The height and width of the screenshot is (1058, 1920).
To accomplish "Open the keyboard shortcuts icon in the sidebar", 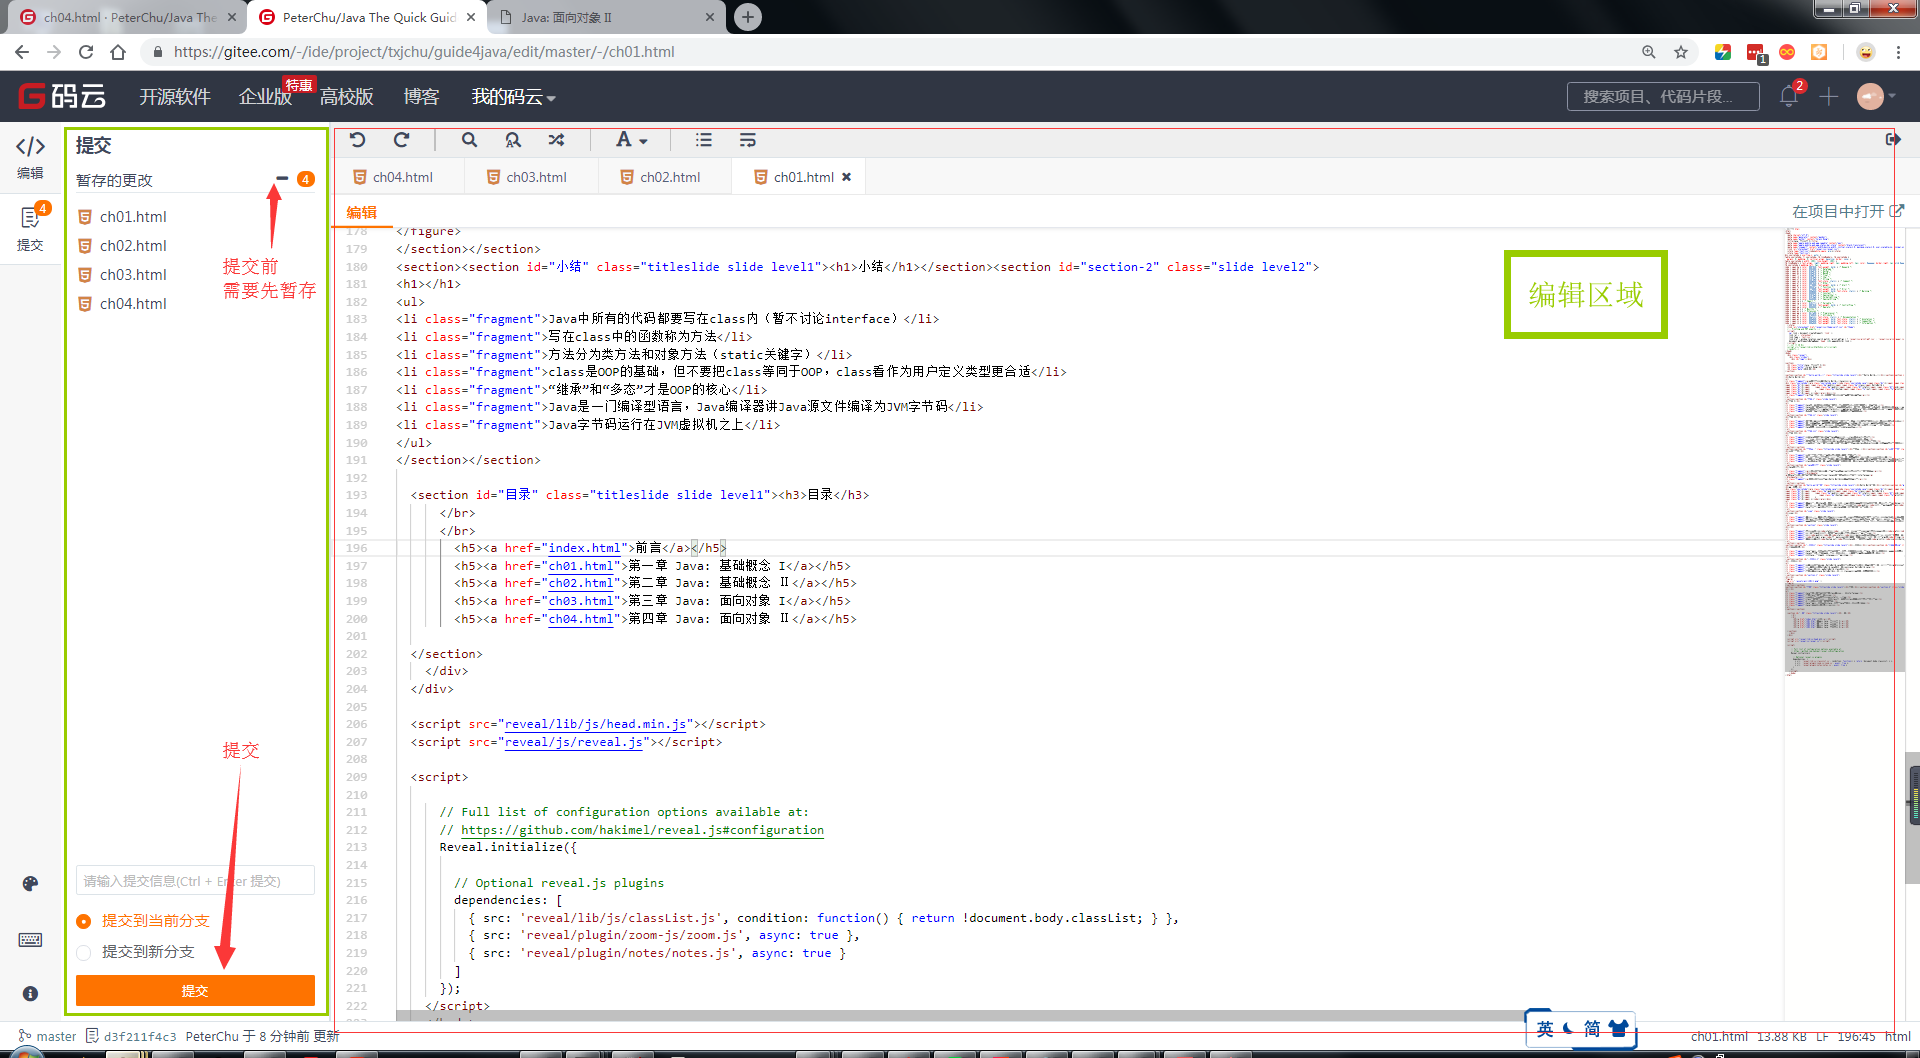I will click(30, 940).
